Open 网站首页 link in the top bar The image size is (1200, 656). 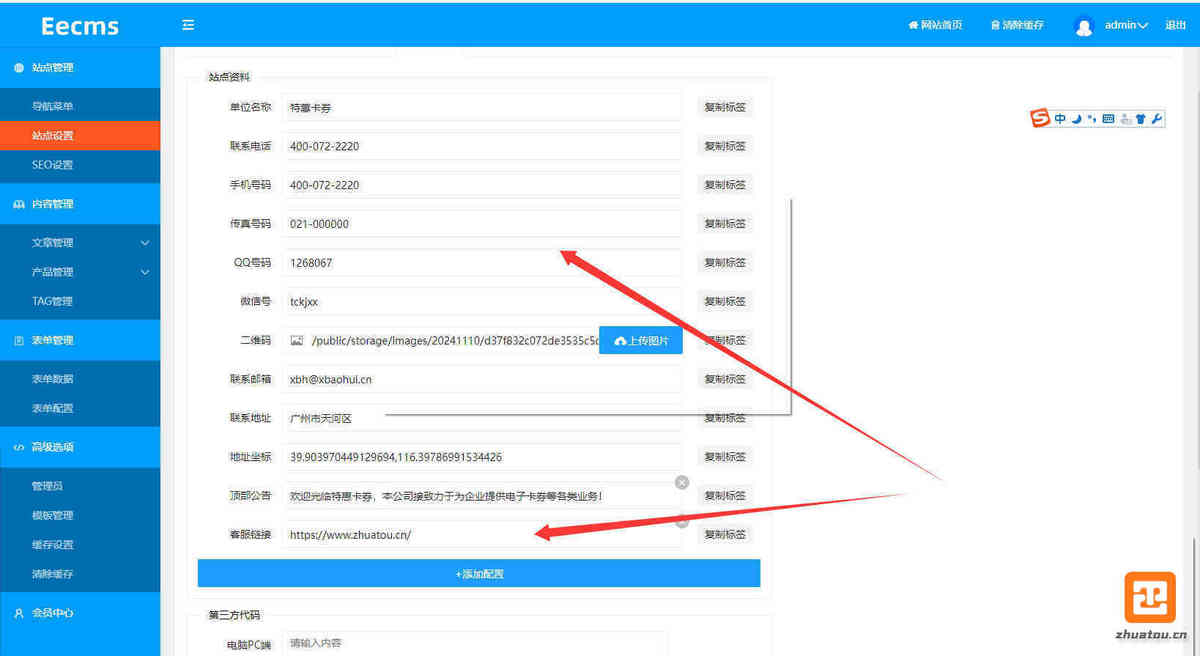[x=935, y=25]
